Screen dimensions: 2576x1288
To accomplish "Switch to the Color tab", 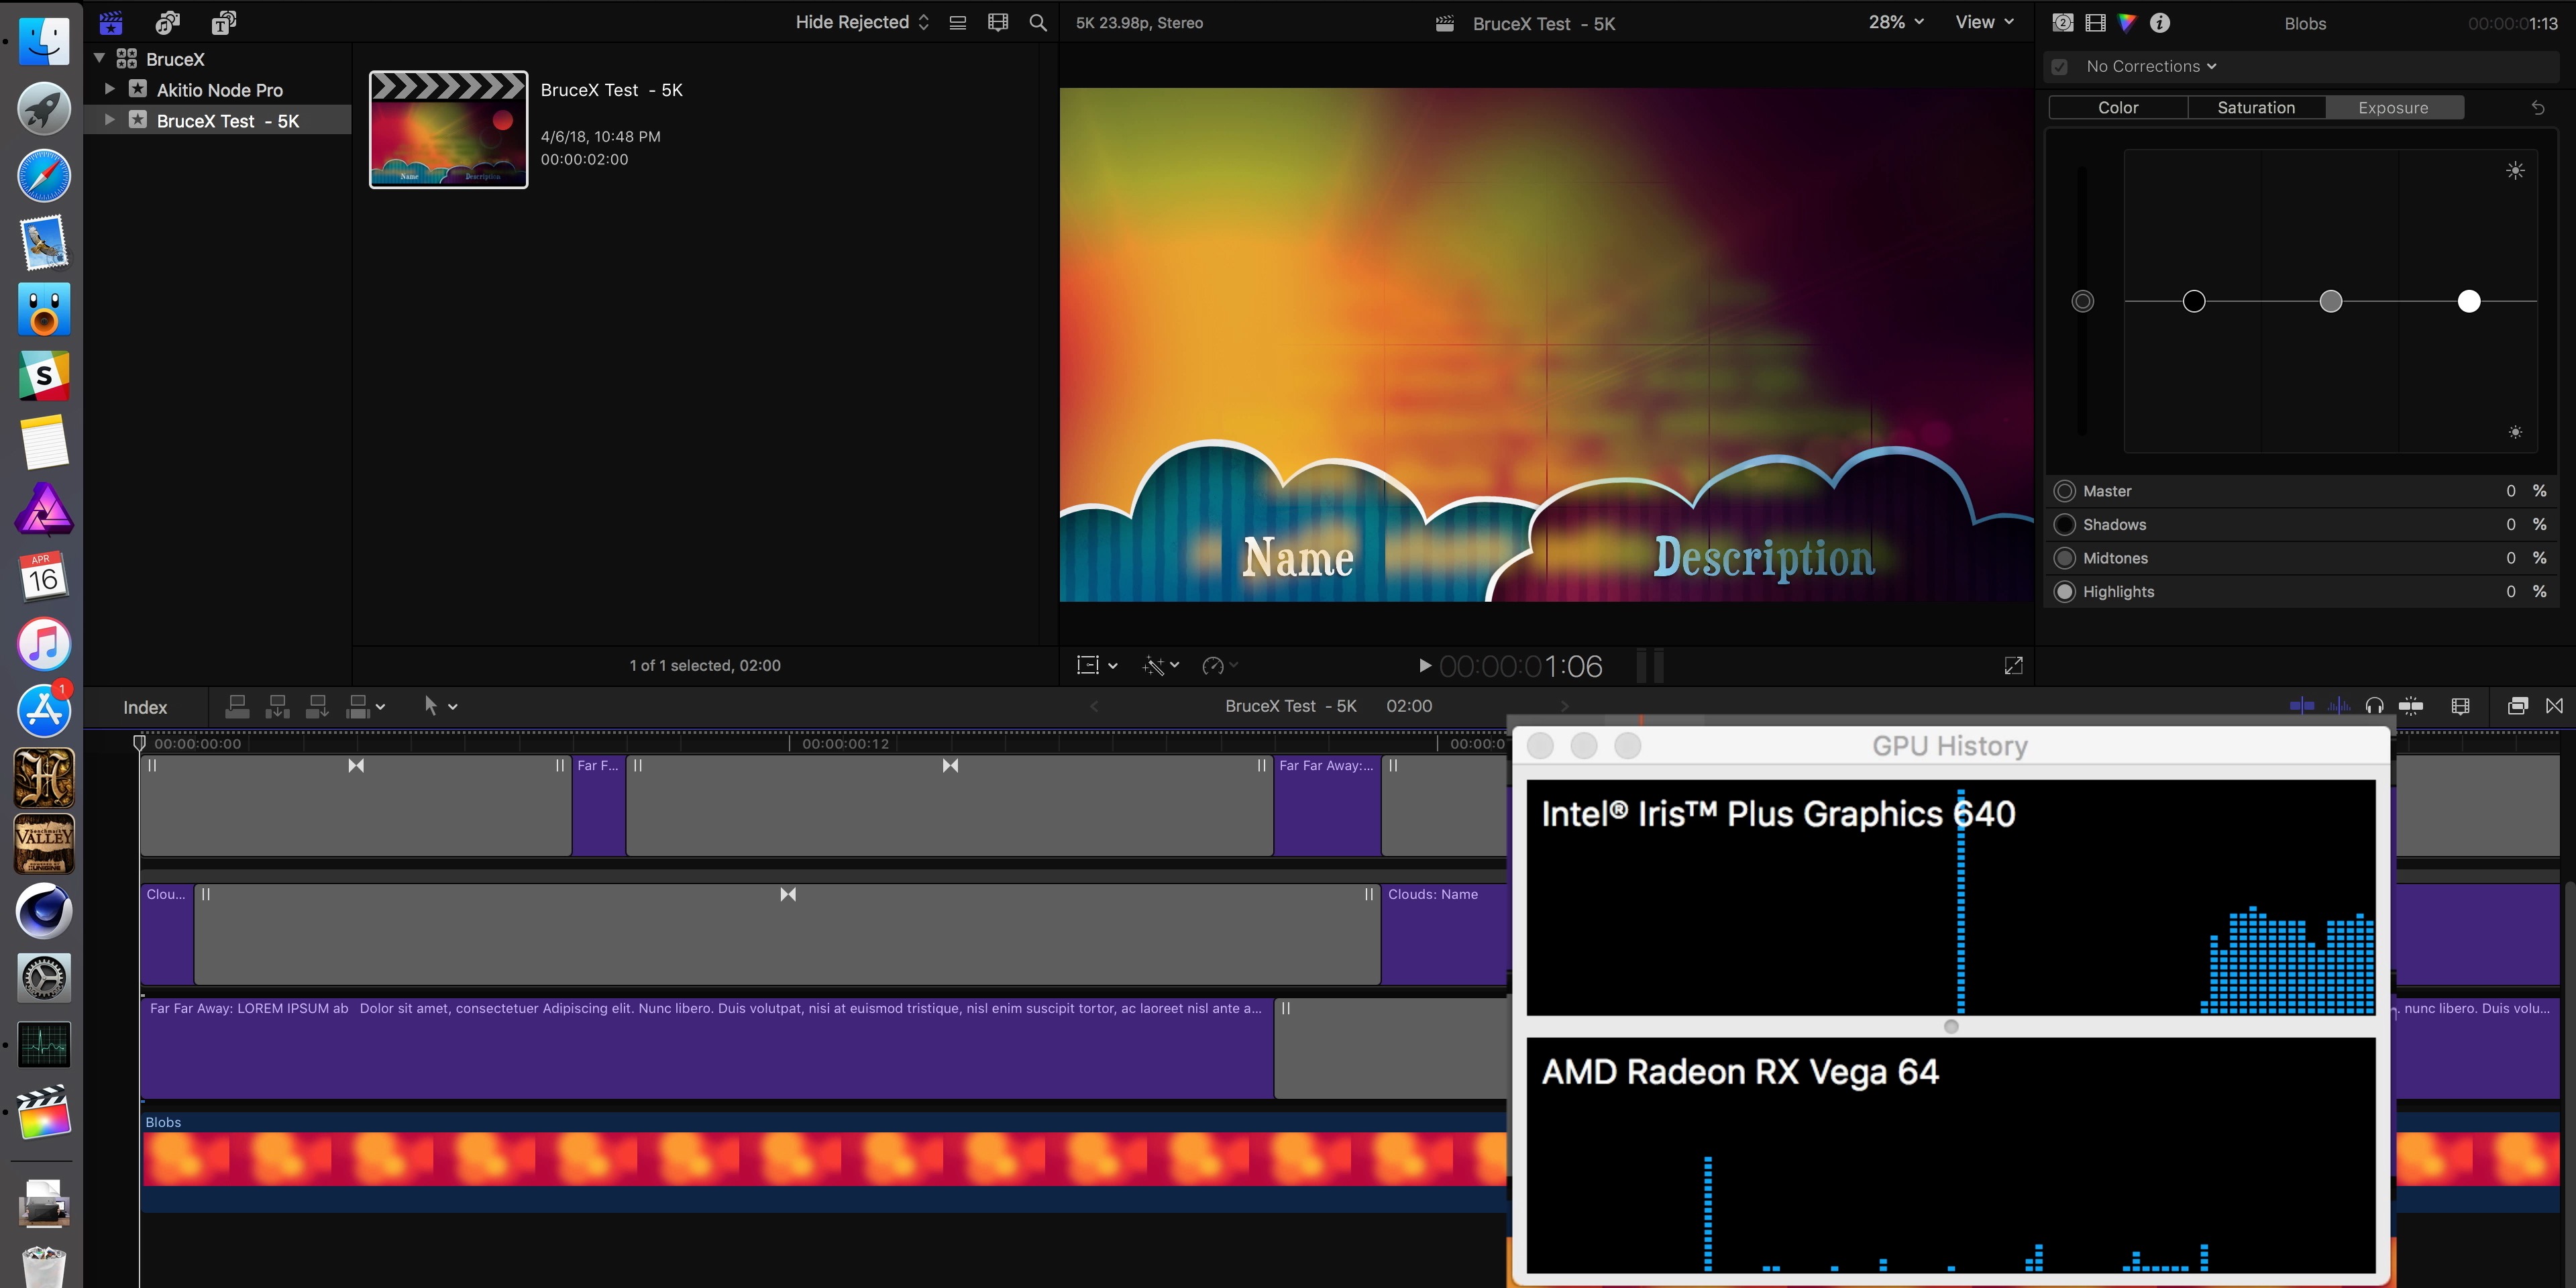I will pyautogui.click(x=2117, y=107).
